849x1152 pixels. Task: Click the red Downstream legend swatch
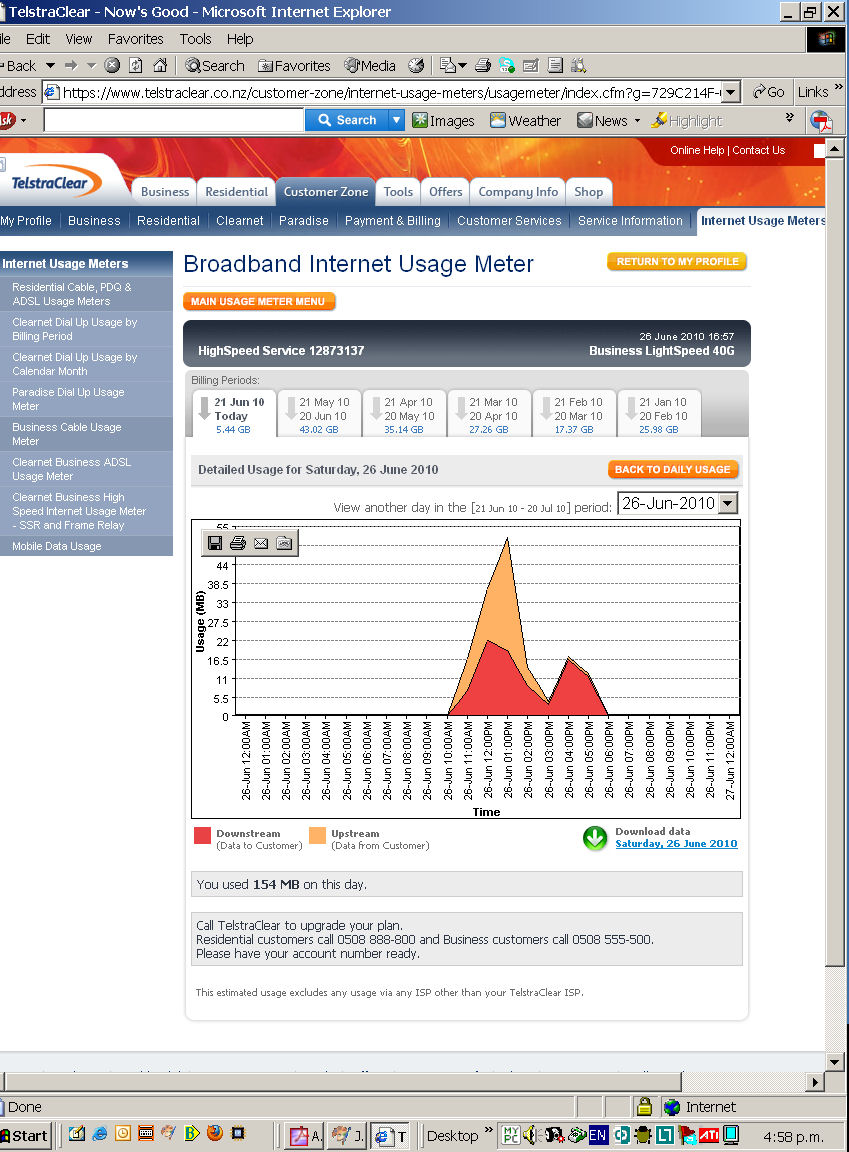[x=203, y=835]
